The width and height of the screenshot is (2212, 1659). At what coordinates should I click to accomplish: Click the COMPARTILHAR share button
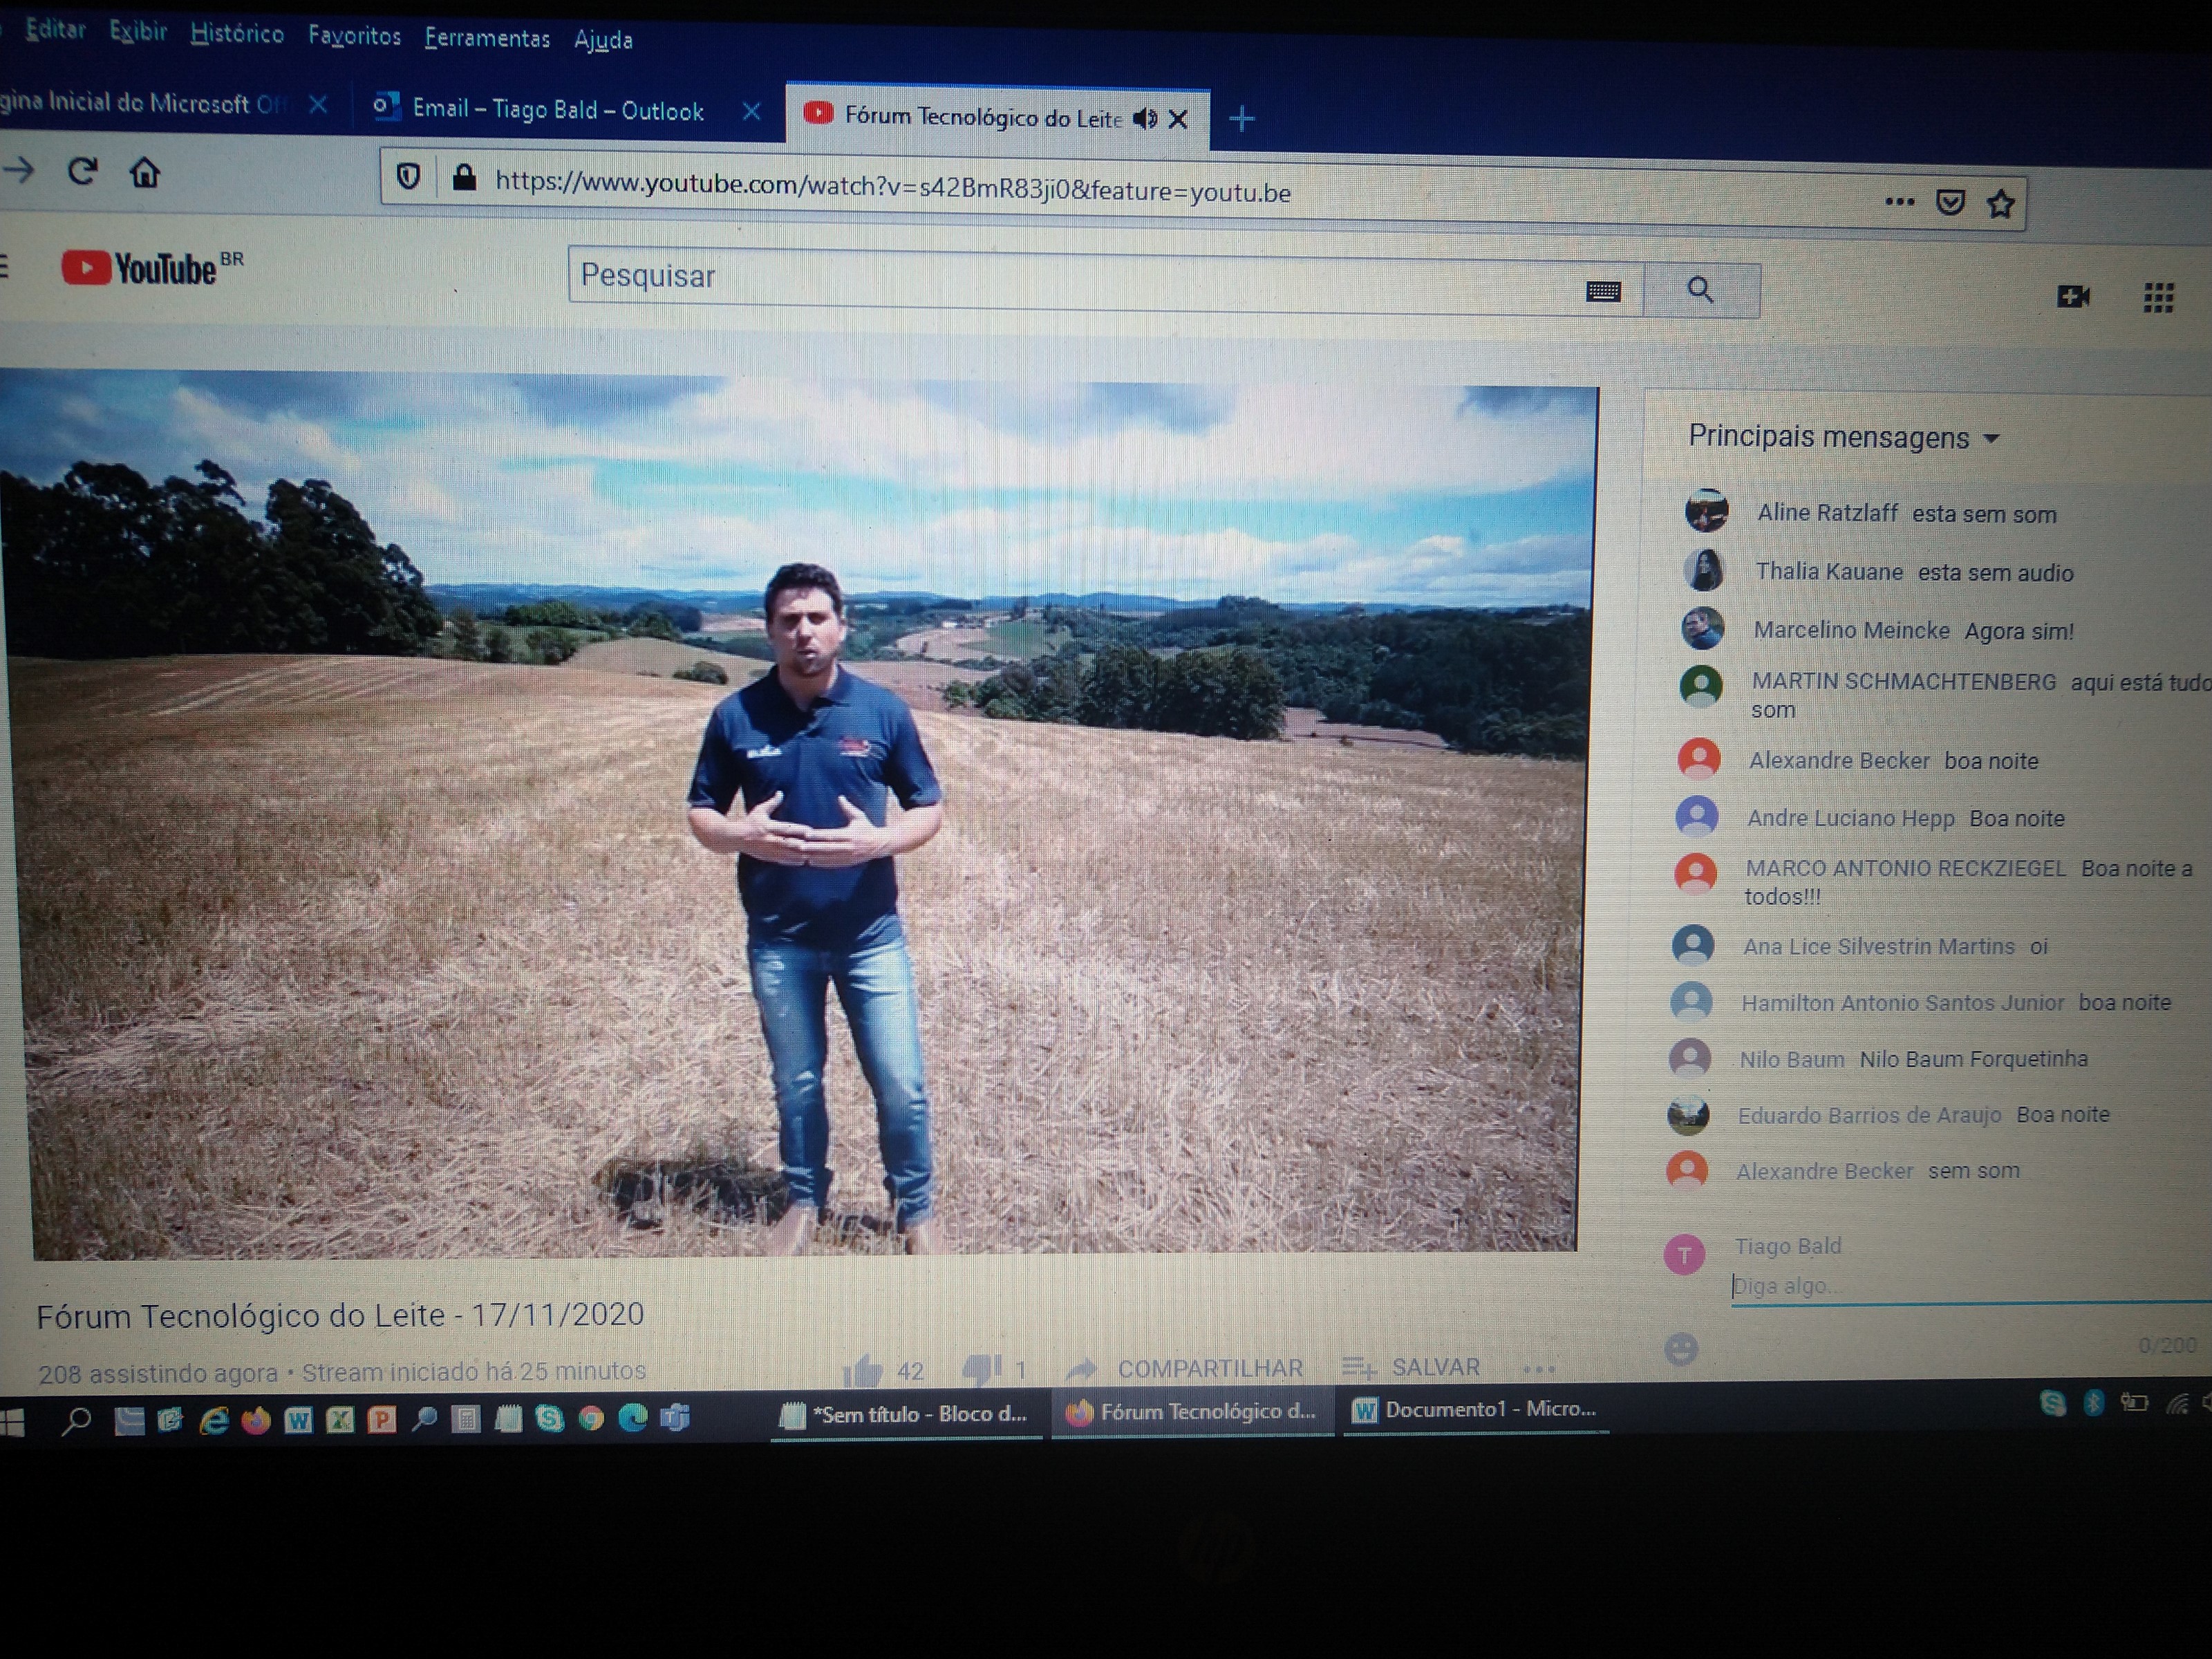[1185, 1368]
